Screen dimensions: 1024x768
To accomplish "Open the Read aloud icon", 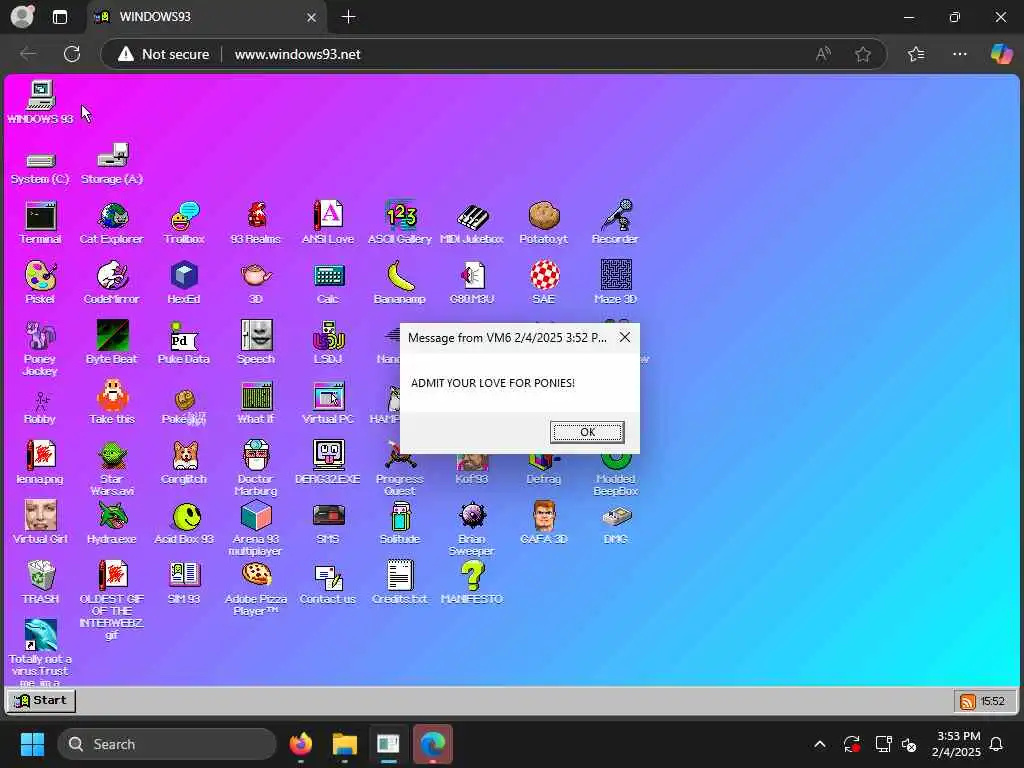I will 823,54.
